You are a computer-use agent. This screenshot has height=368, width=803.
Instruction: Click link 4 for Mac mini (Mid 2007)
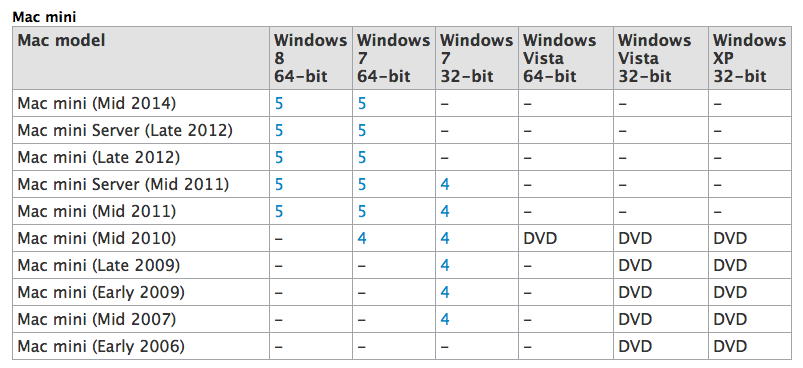(445, 319)
